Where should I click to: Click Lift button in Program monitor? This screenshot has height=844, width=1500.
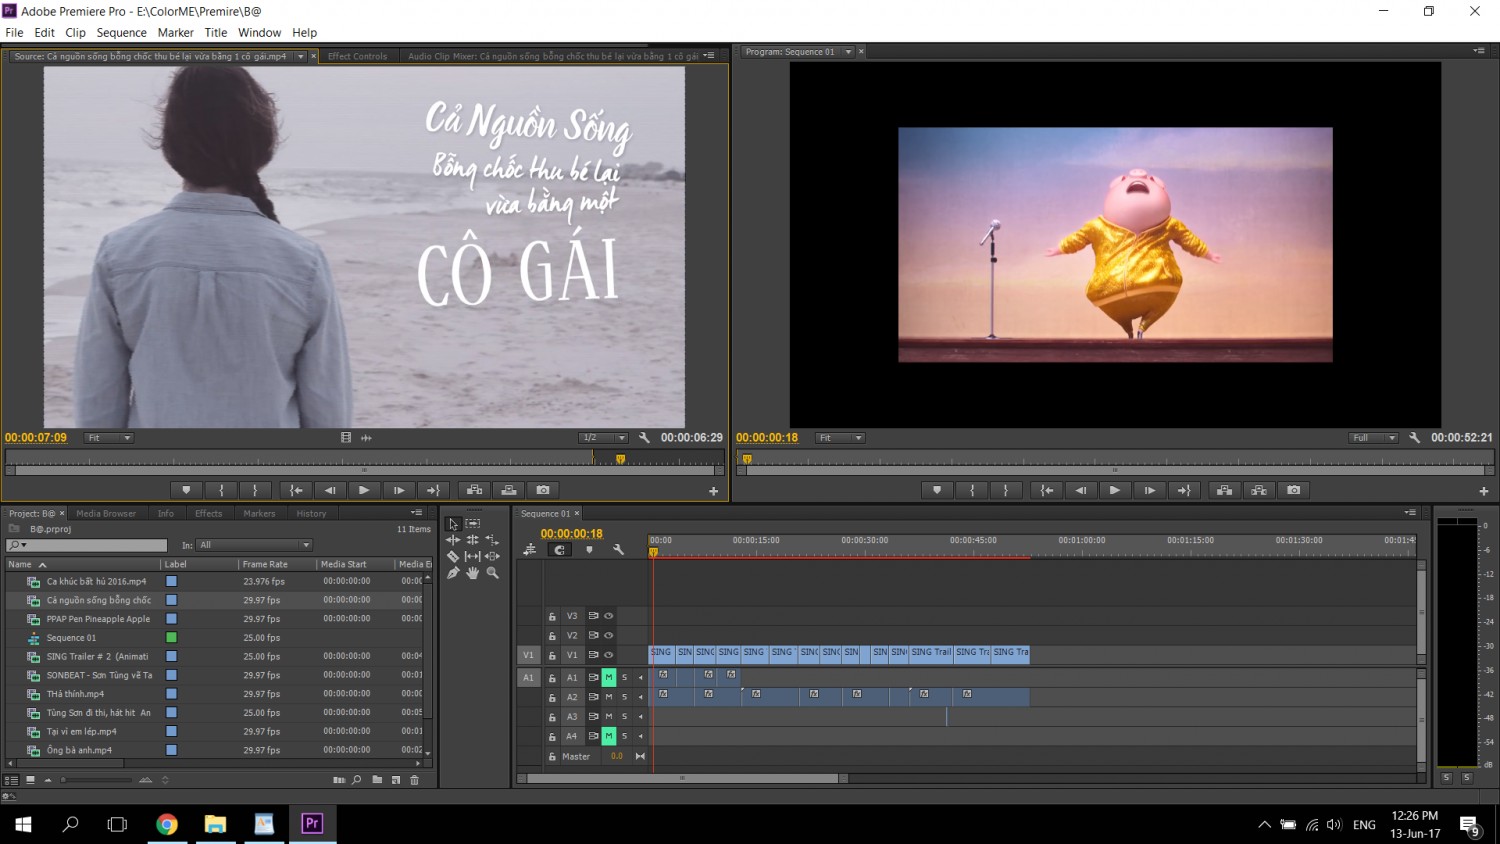(1225, 490)
